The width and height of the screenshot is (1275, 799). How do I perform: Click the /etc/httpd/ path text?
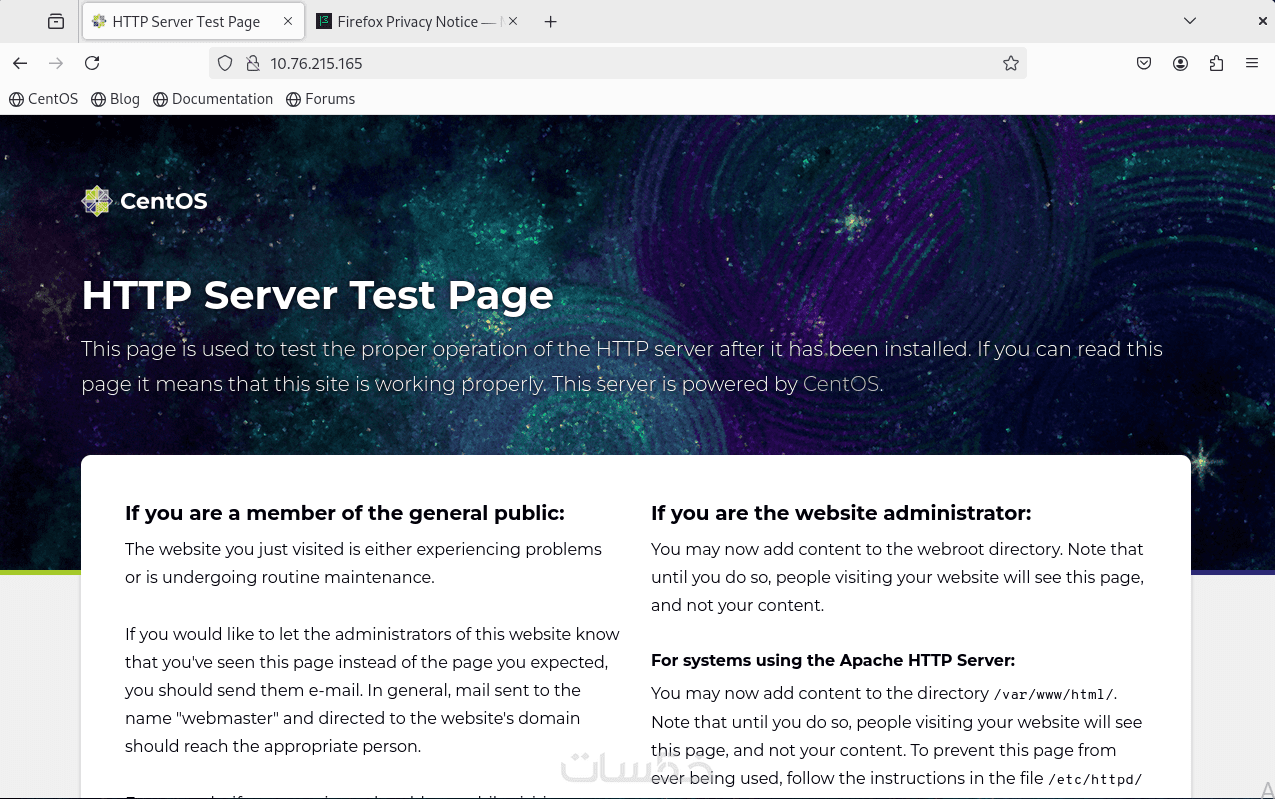pos(1095,779)
